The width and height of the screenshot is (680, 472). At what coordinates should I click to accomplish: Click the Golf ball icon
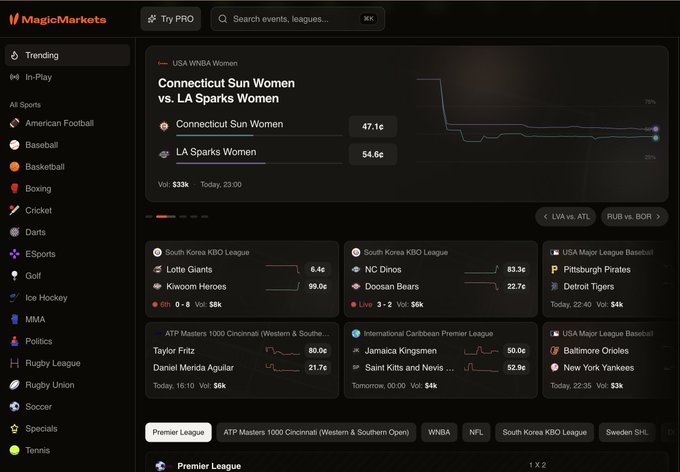tap(14, 275)
